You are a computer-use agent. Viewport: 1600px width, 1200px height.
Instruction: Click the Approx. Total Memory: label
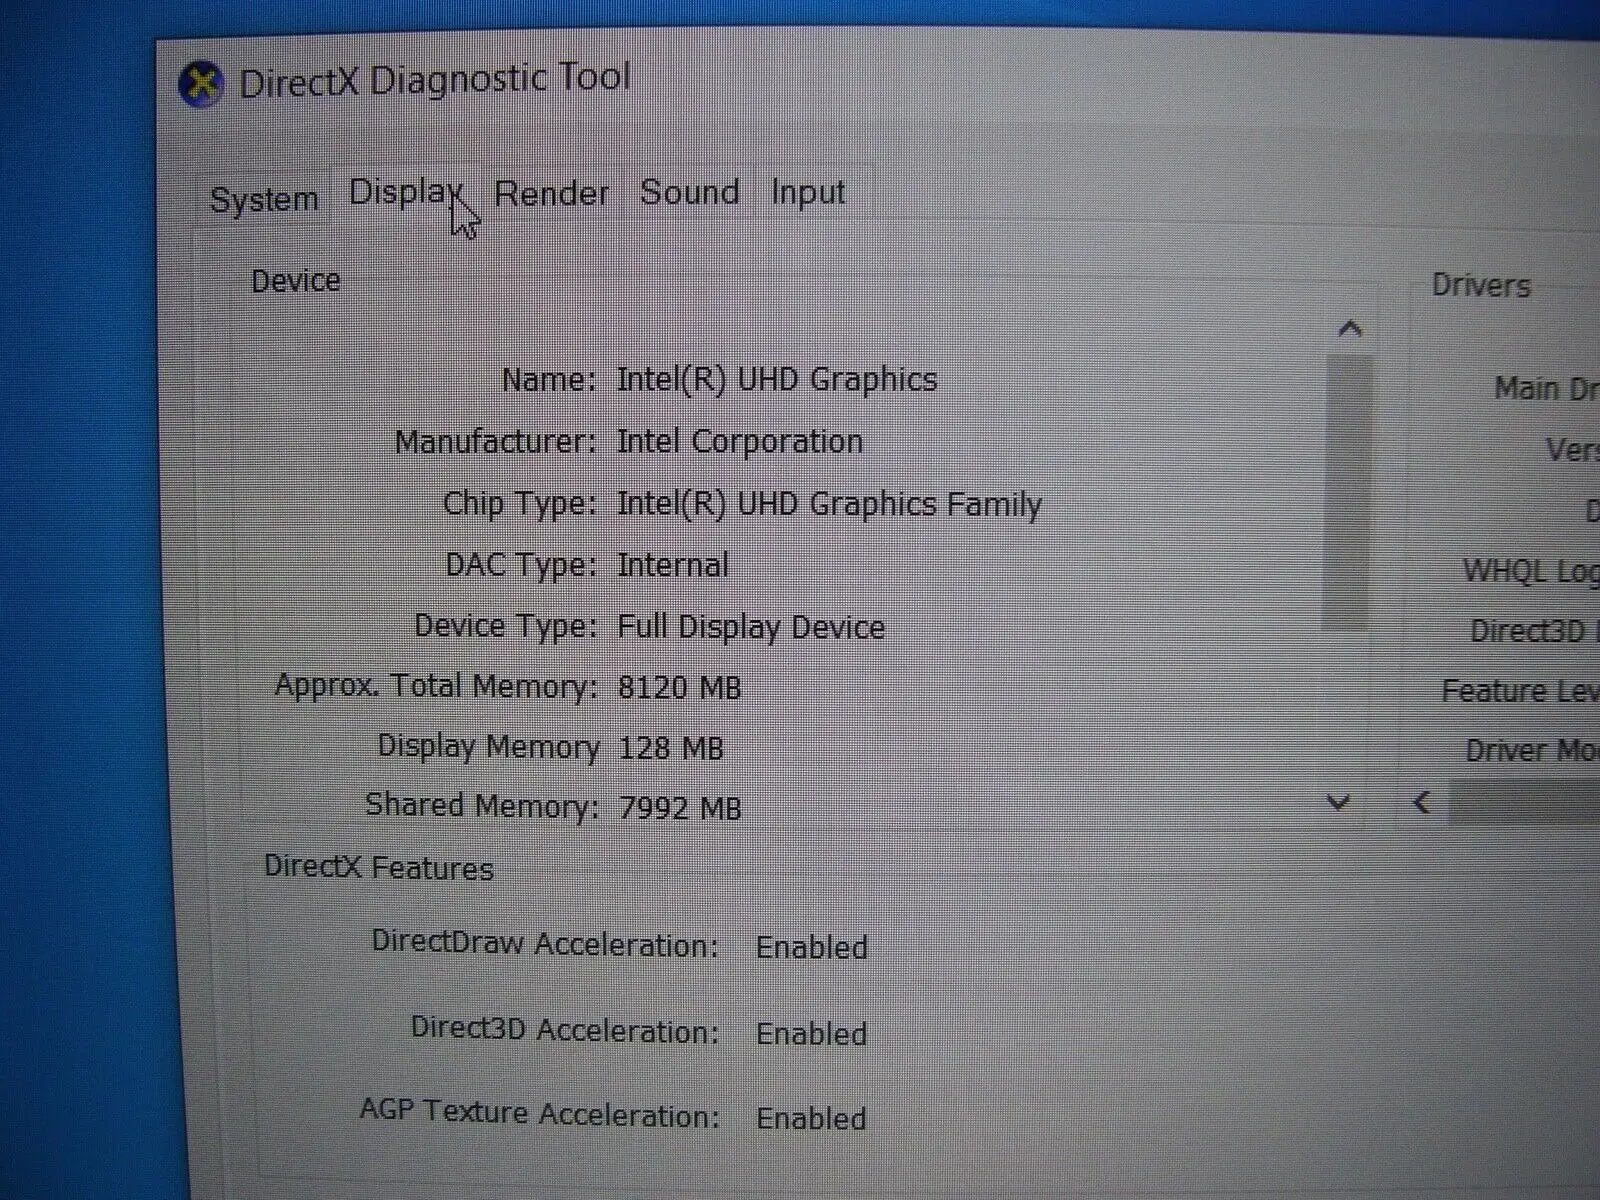pos(436,687)
